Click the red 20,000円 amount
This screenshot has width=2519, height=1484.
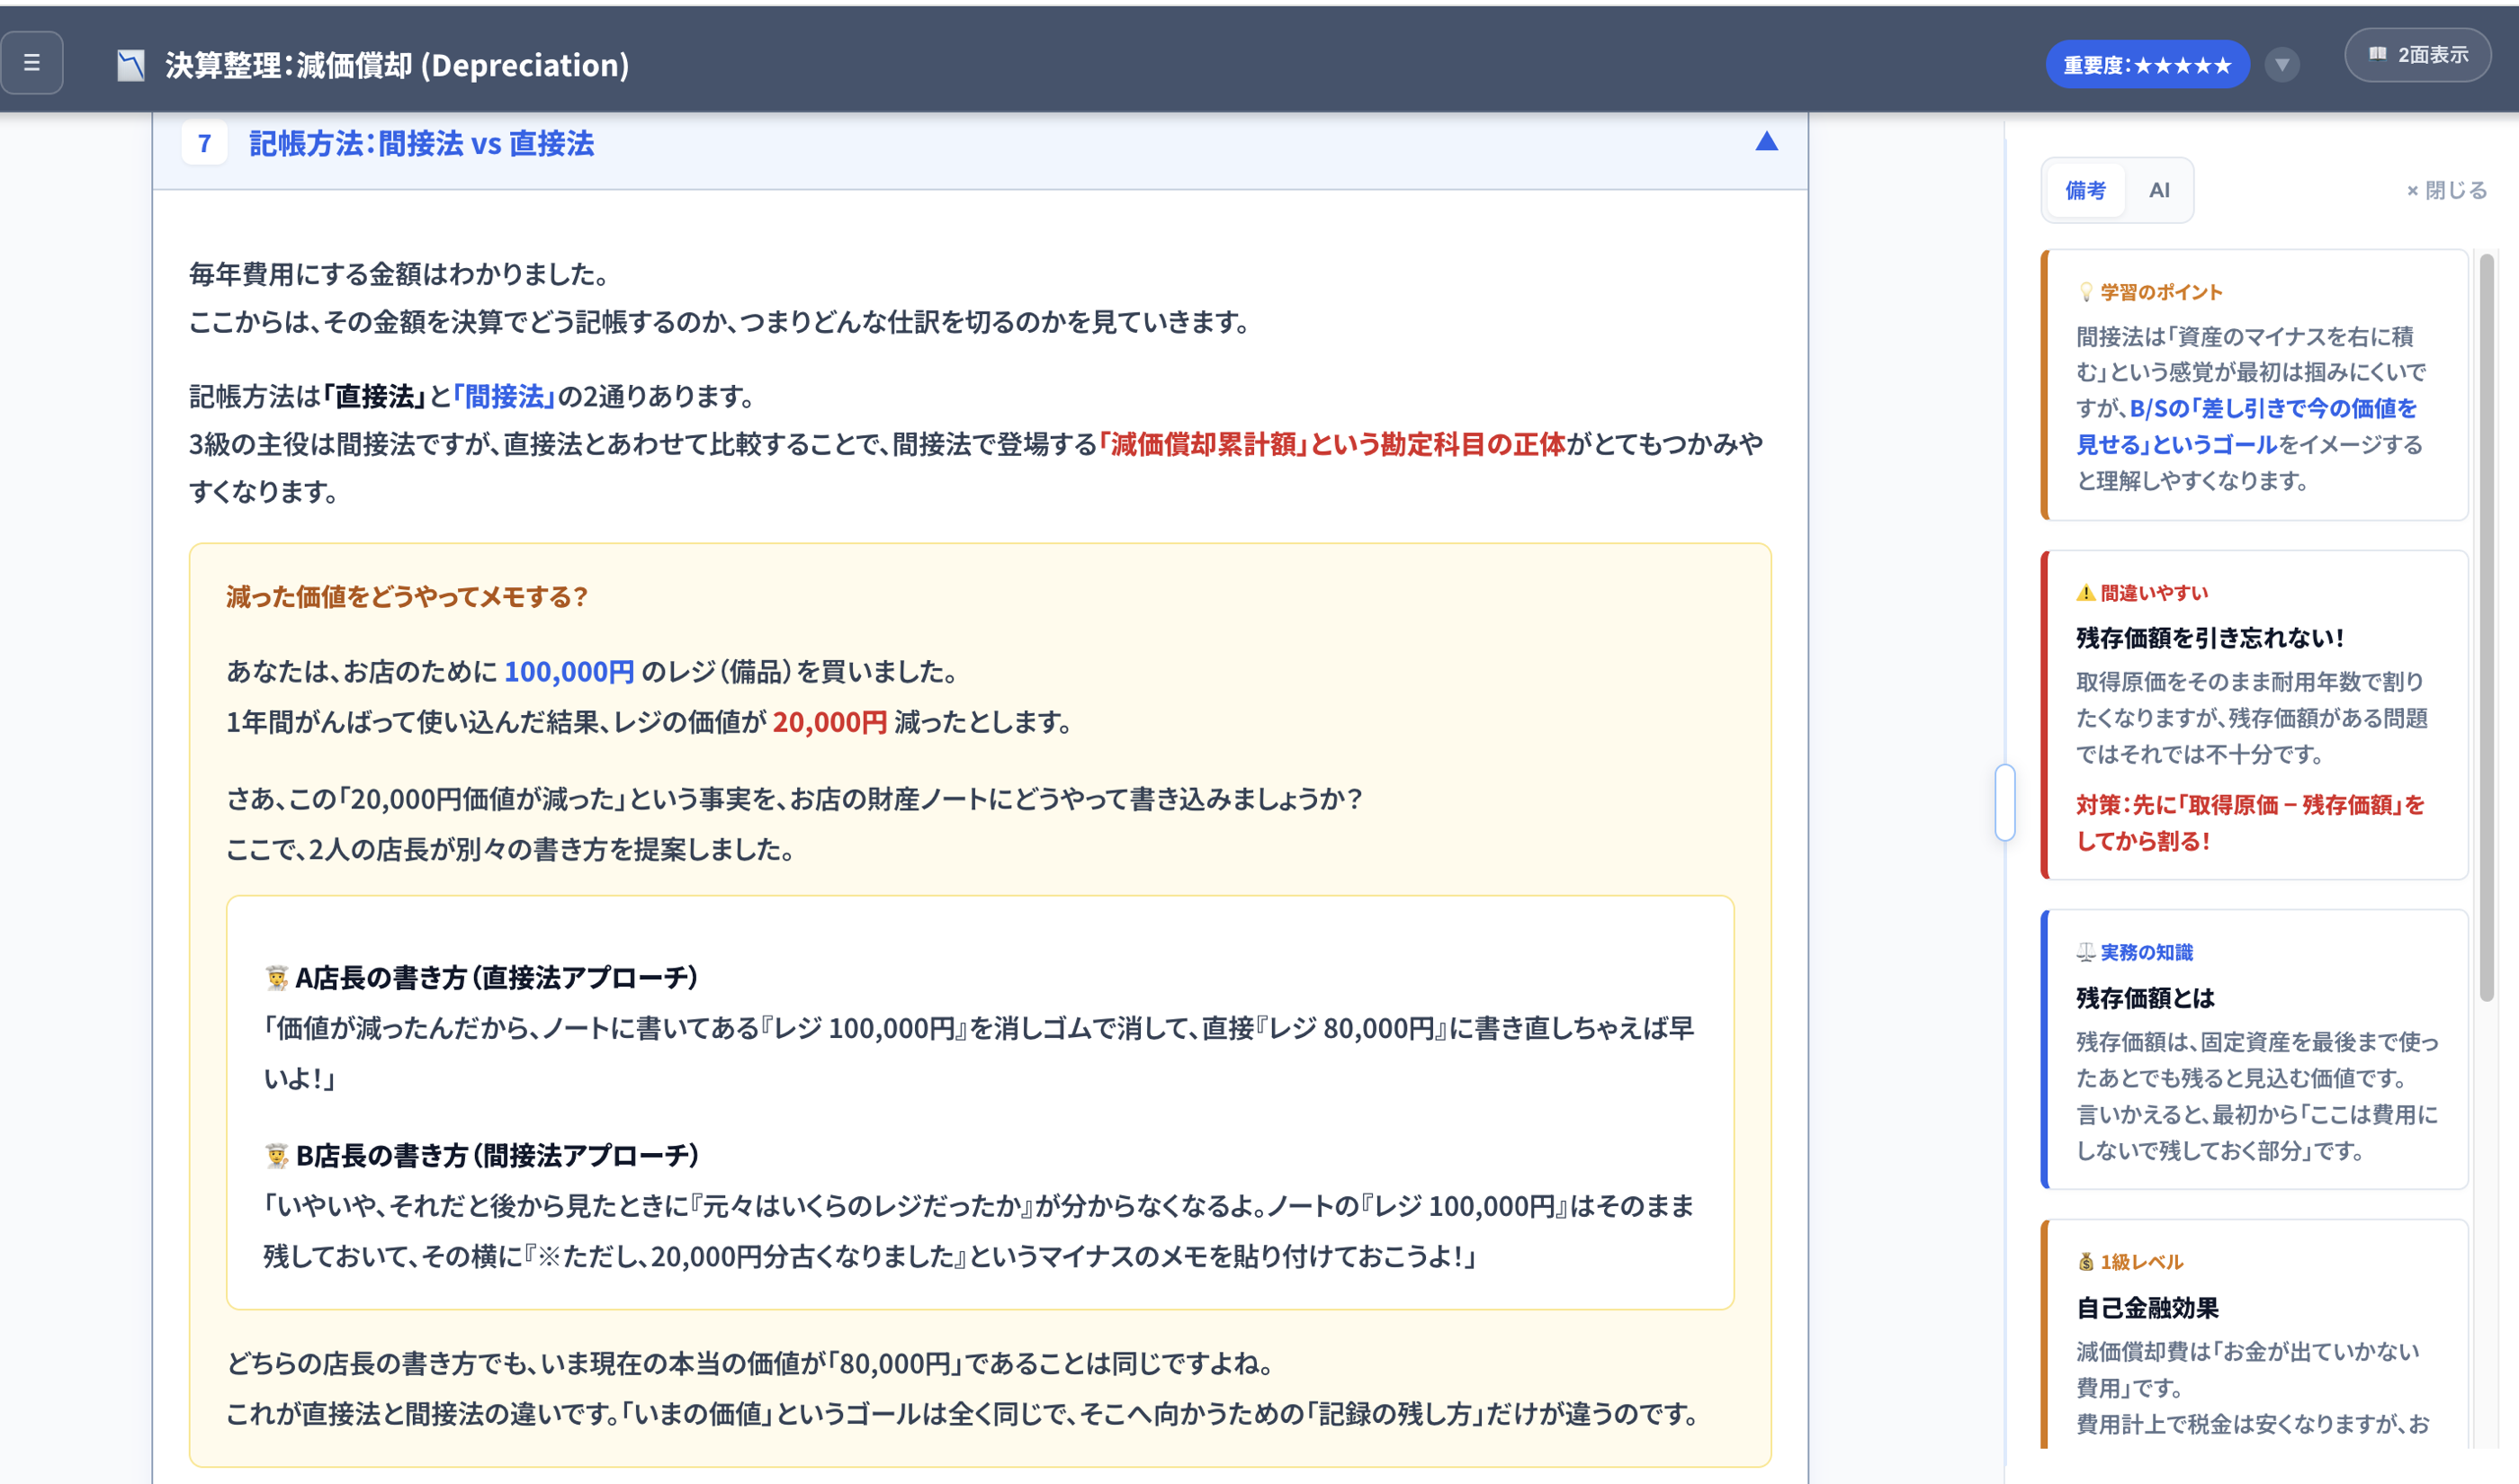[829, 722]
